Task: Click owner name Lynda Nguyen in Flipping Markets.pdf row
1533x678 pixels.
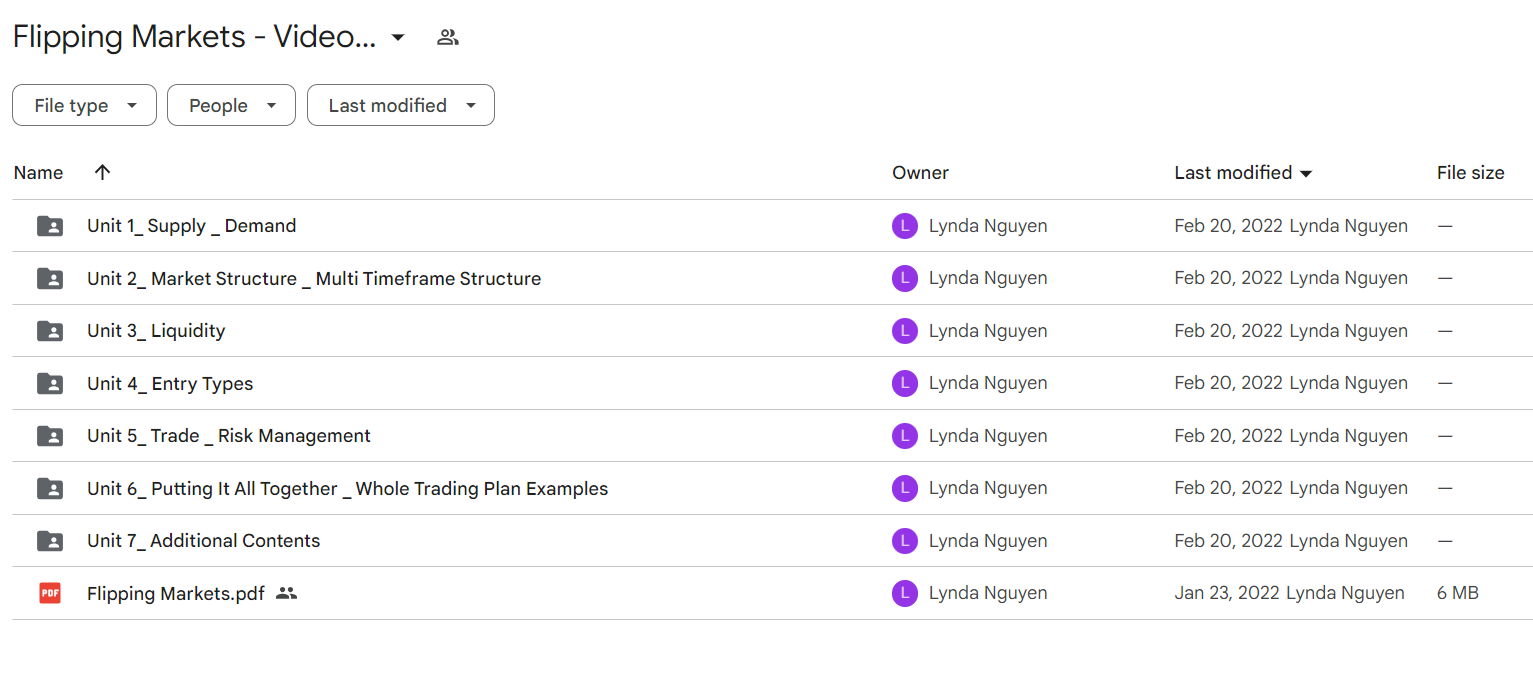Action: click(x=988, y=593)
